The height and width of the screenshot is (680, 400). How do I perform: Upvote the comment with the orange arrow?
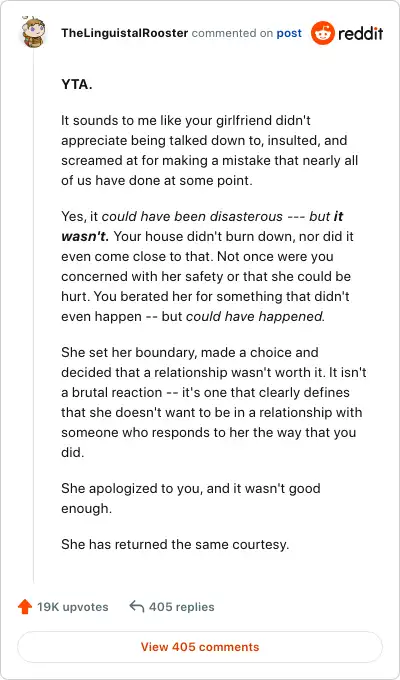point(25,607)
